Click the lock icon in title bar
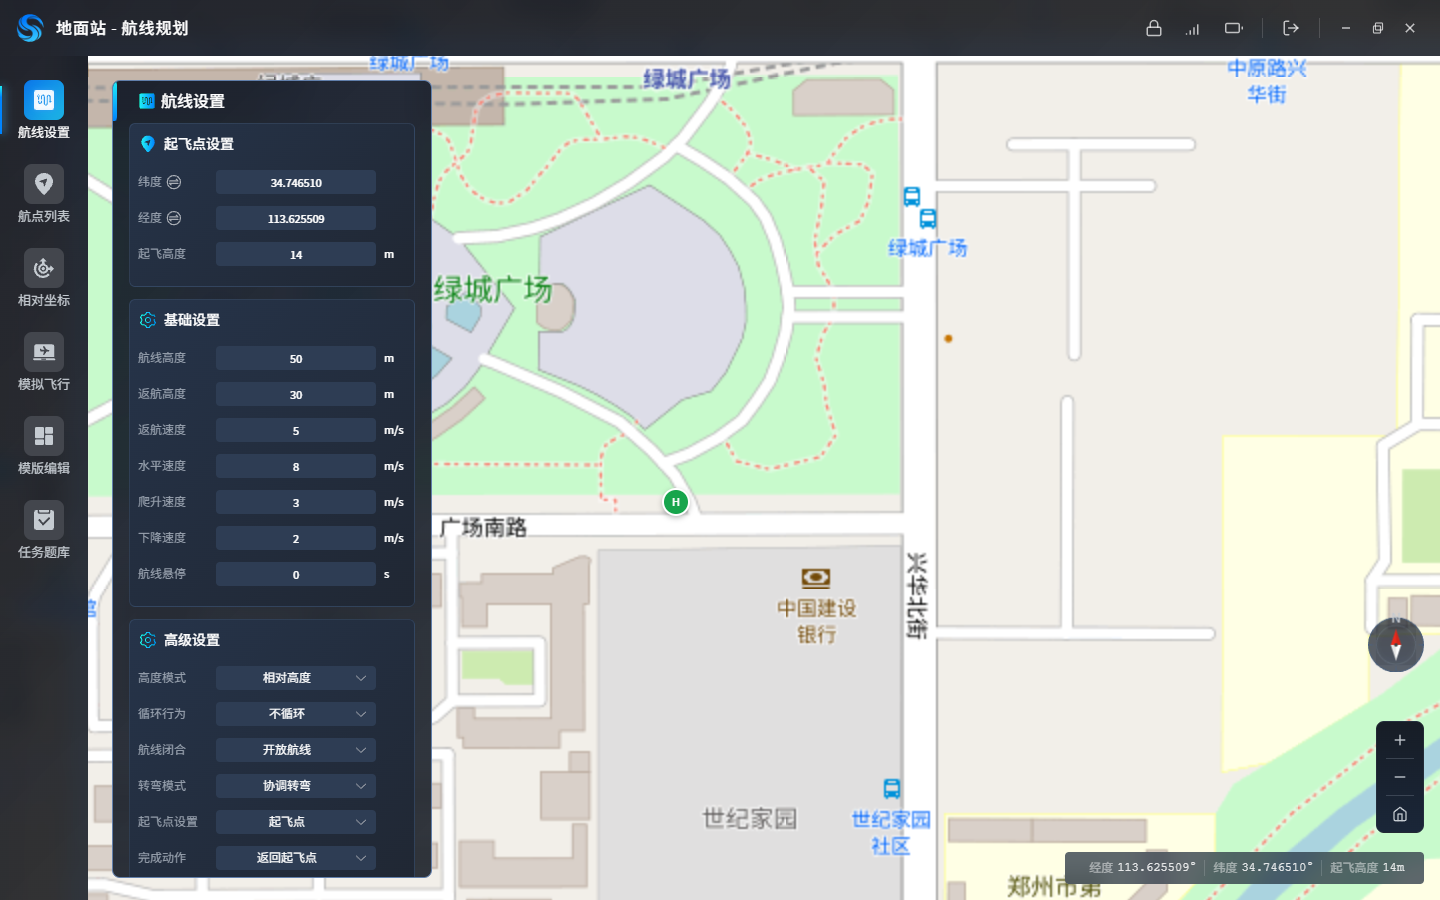 coord(1154,28)
